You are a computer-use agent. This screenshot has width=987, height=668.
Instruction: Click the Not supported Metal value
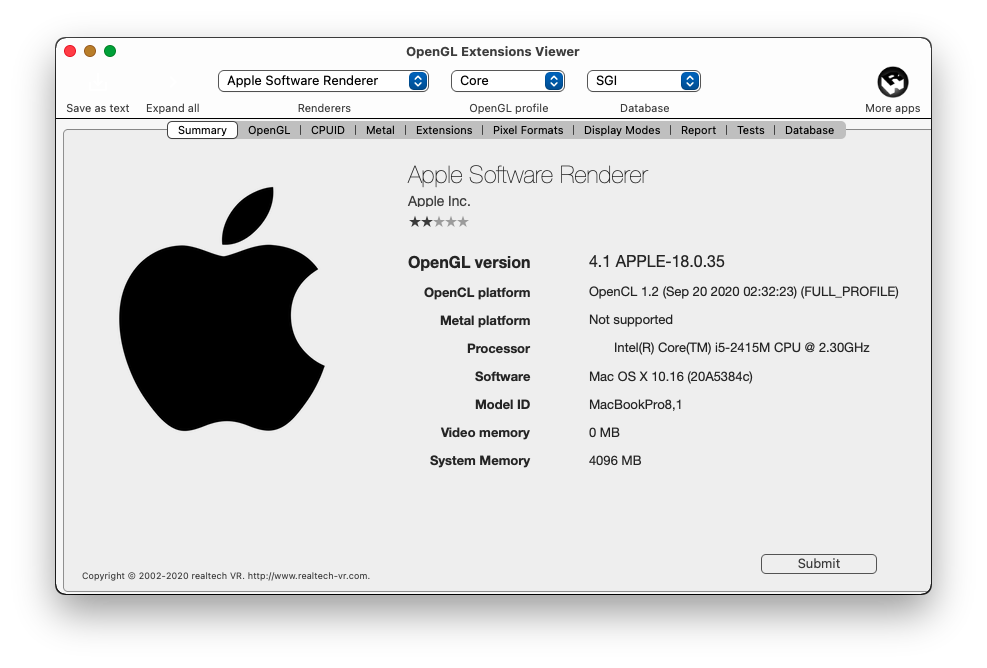(x=631, y=320)
